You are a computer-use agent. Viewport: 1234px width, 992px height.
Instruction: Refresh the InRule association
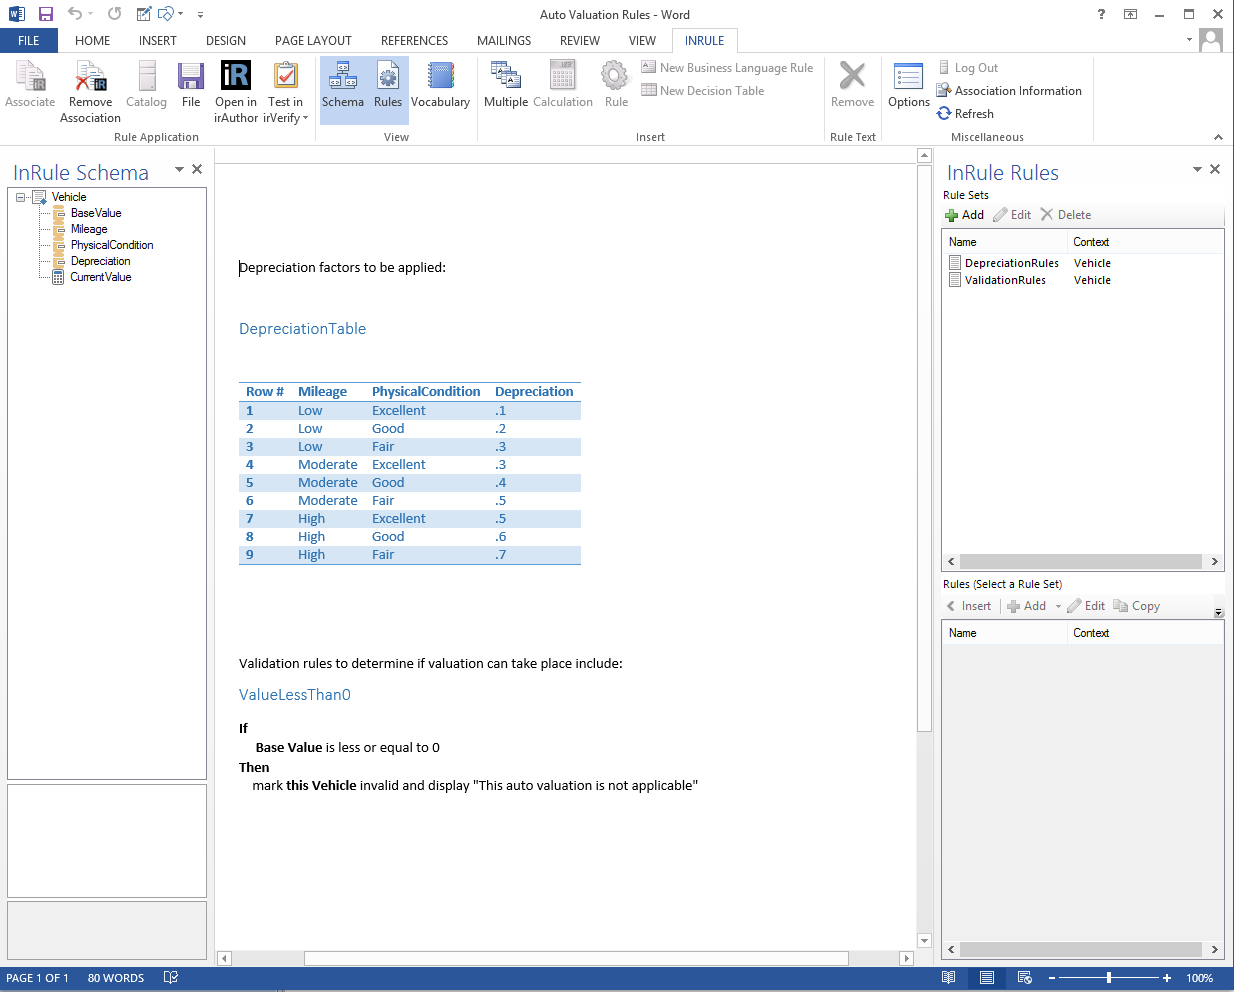point(966,114)
